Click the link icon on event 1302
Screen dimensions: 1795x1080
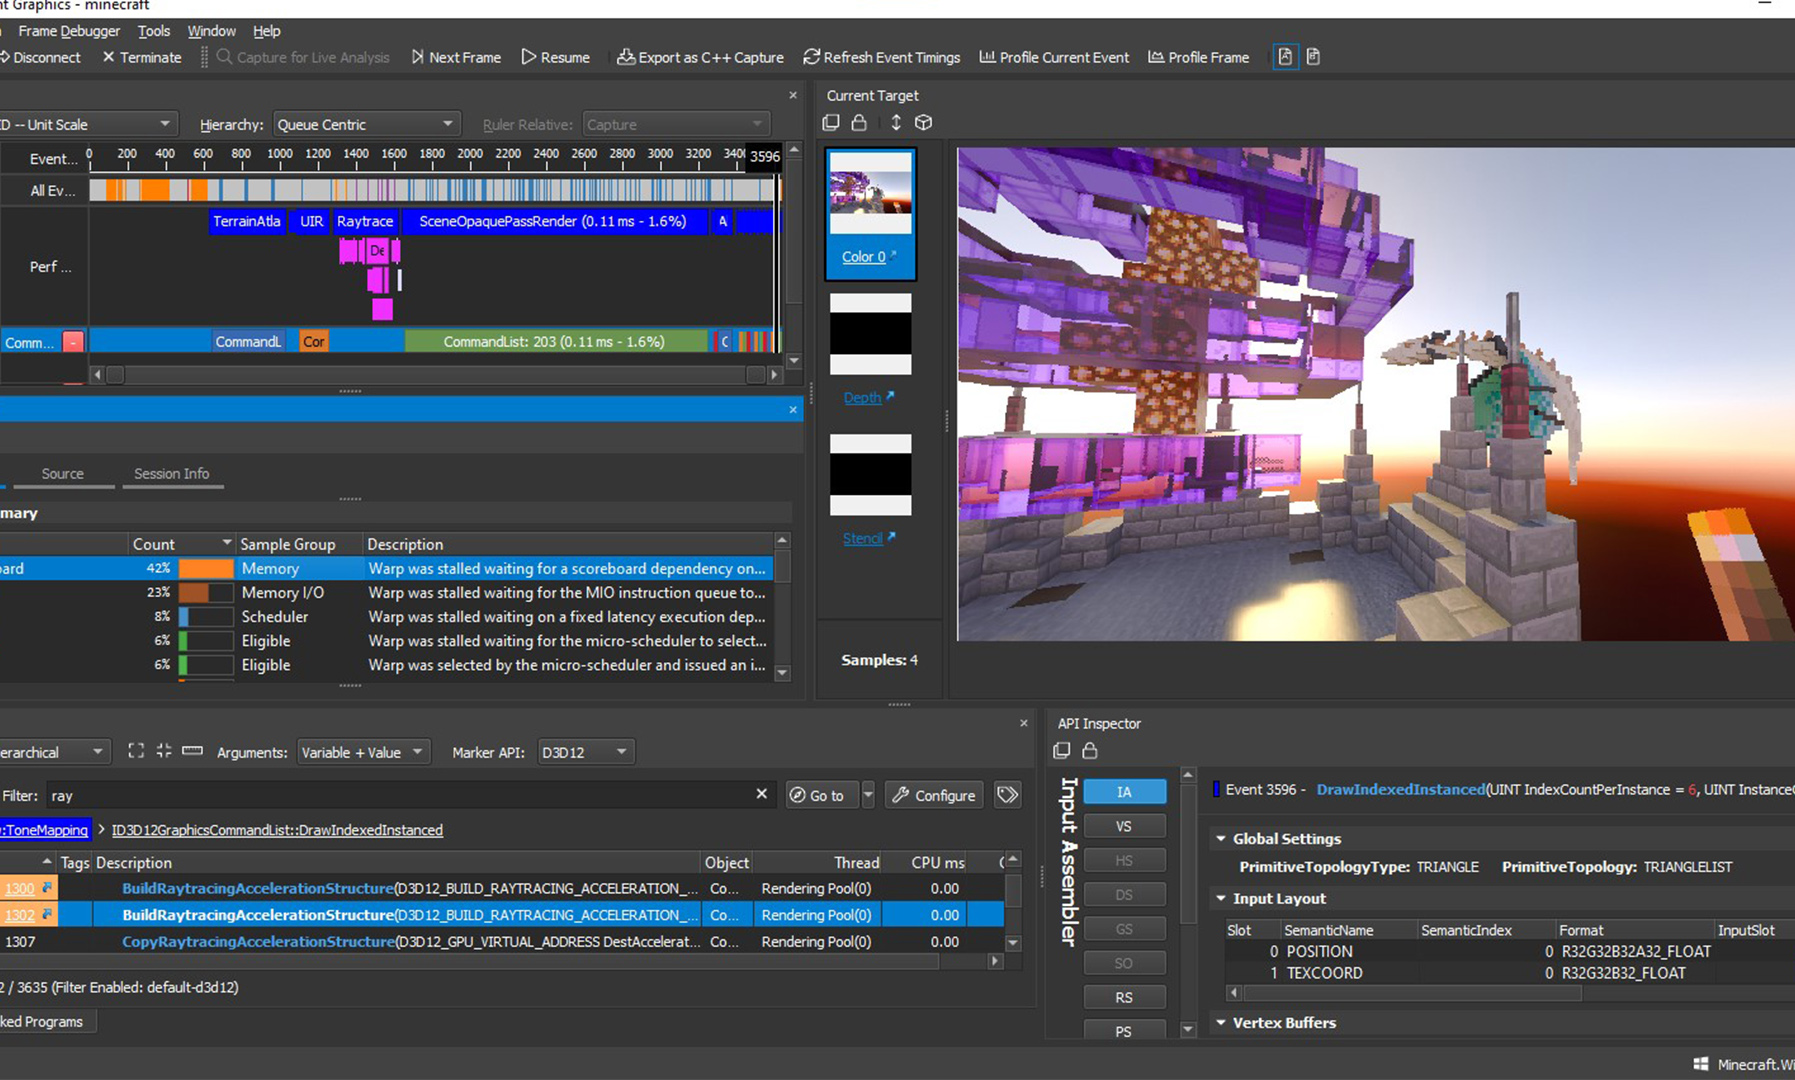(47, 915)
